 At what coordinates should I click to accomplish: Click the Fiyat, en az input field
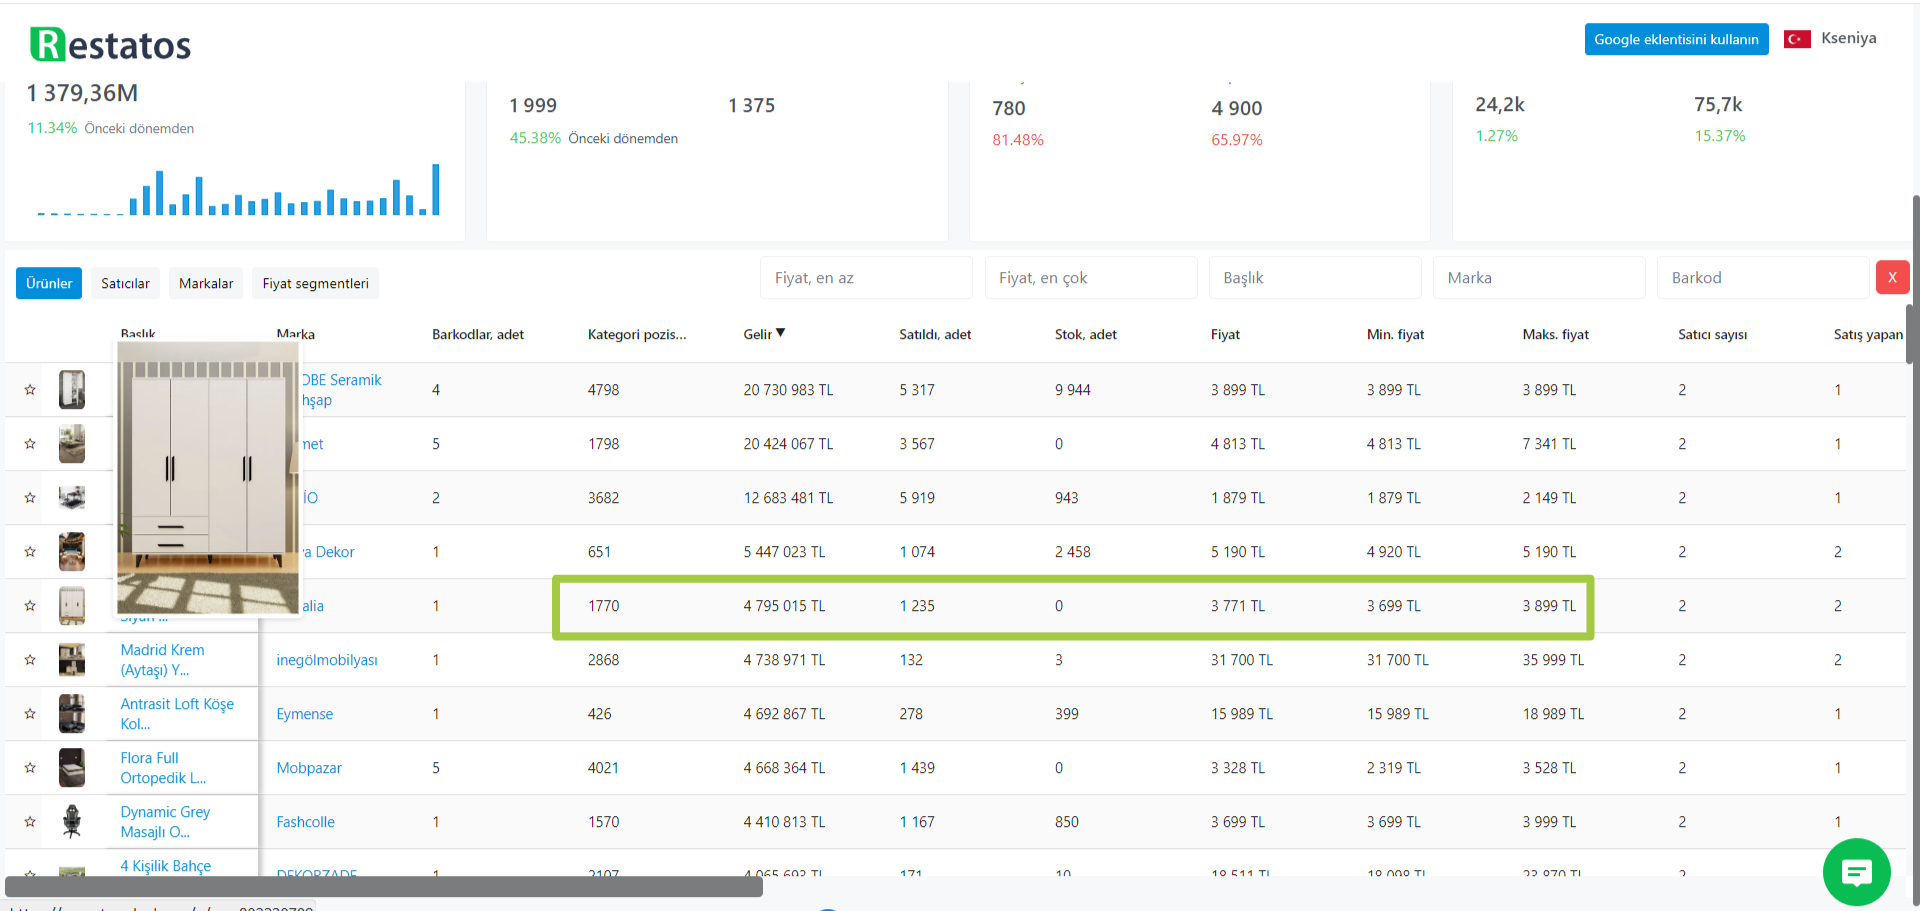click(866, 278)
